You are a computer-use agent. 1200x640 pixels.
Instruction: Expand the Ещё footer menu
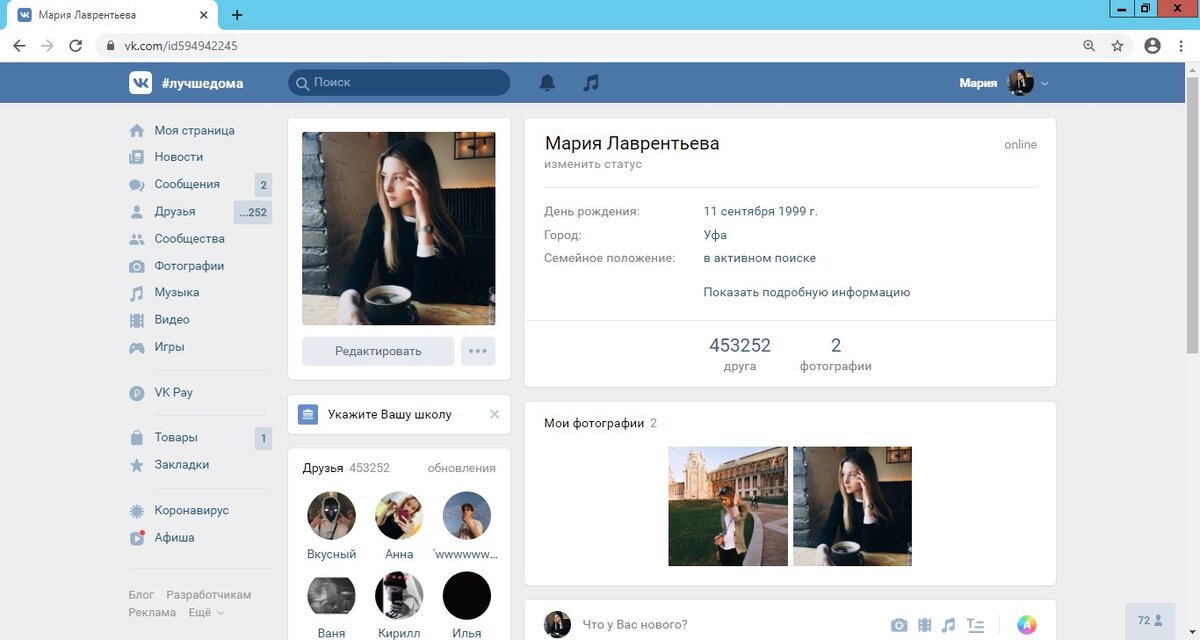pos(206,612)
